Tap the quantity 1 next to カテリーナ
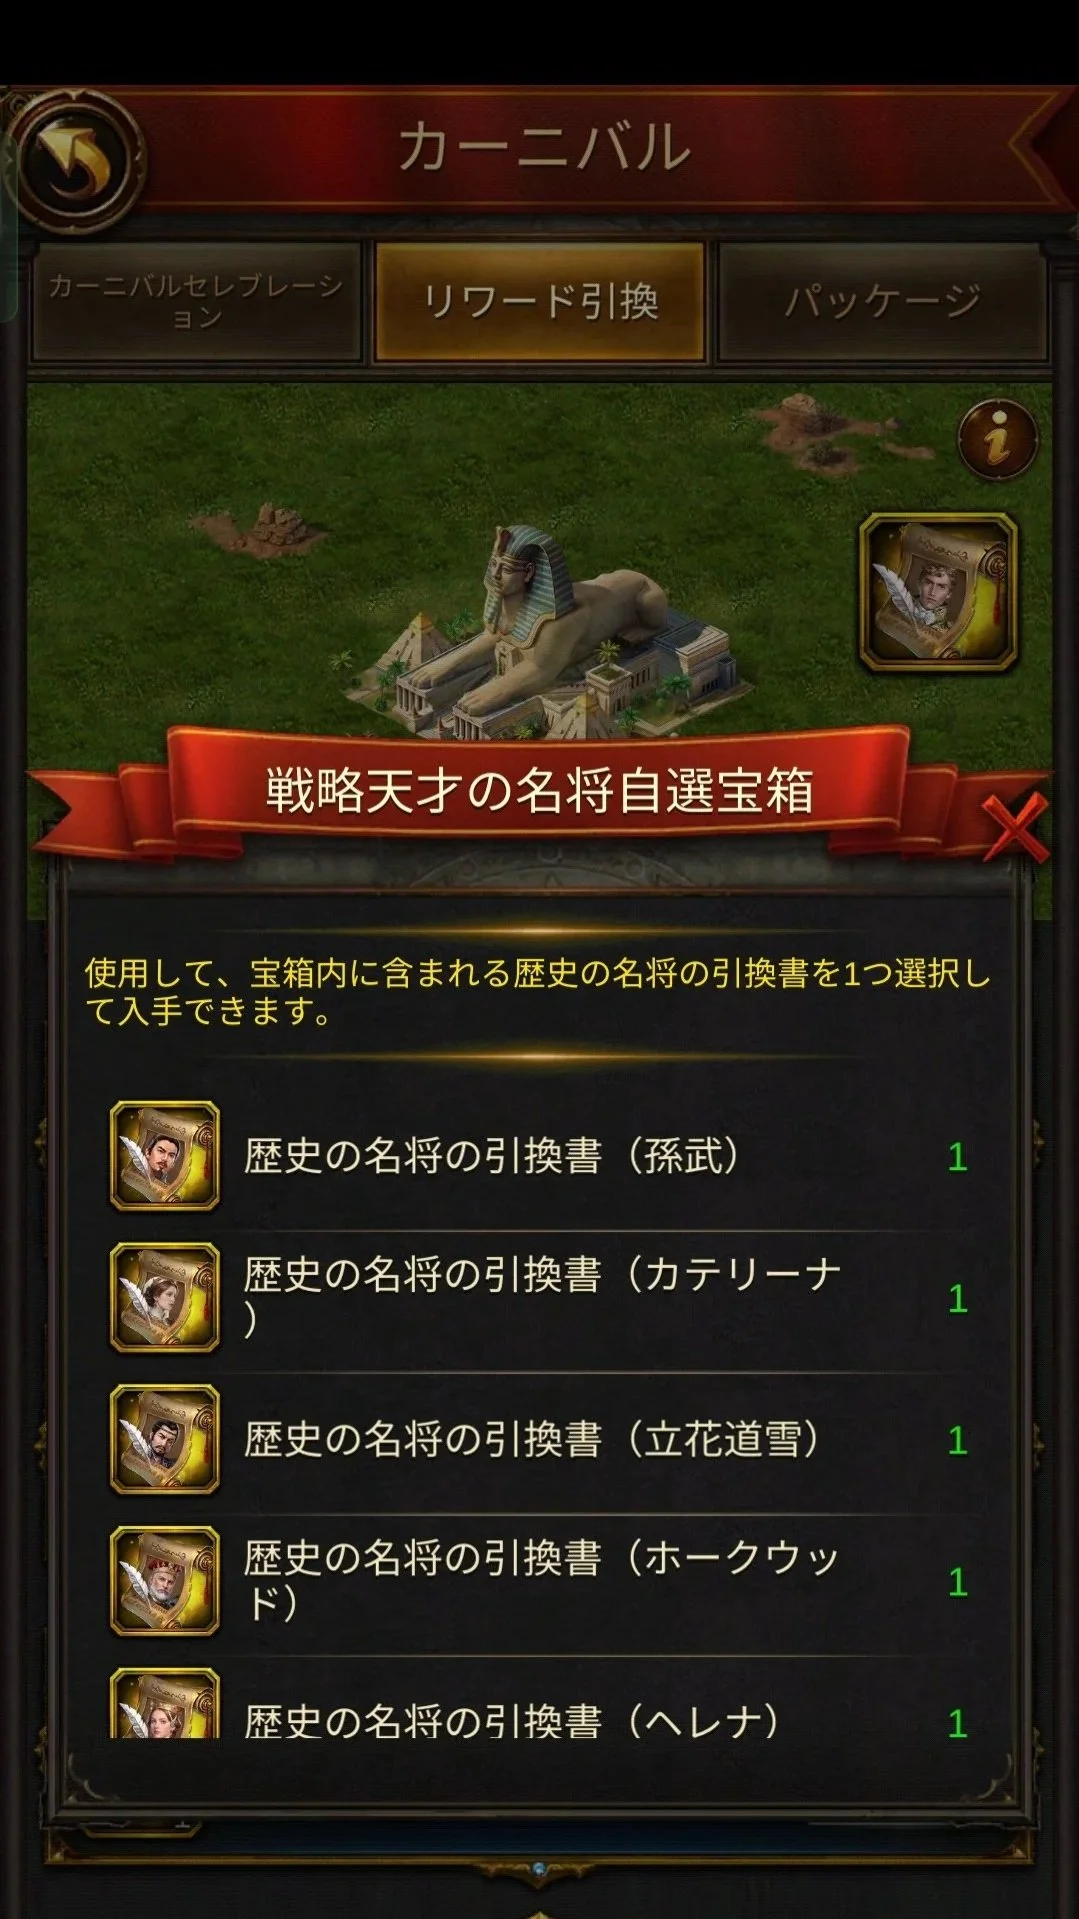 (x=957, y=1299)
